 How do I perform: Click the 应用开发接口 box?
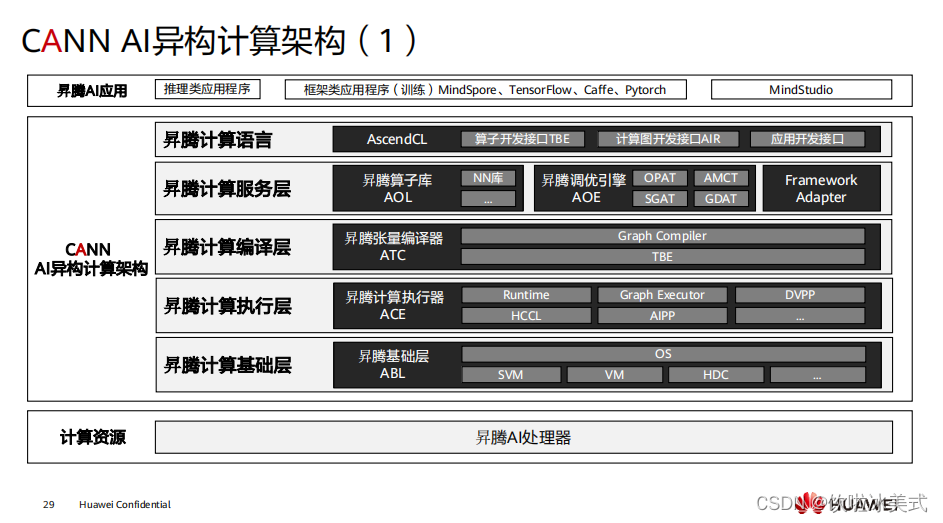pos(808,139)
